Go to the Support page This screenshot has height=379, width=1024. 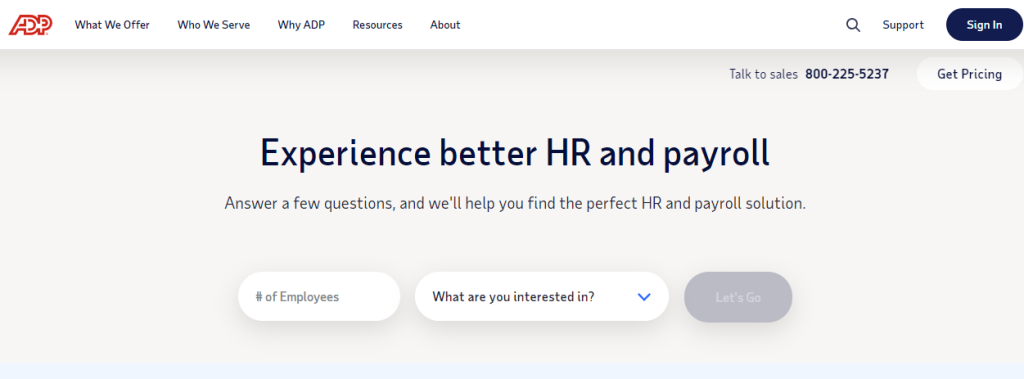pos(903,25)
